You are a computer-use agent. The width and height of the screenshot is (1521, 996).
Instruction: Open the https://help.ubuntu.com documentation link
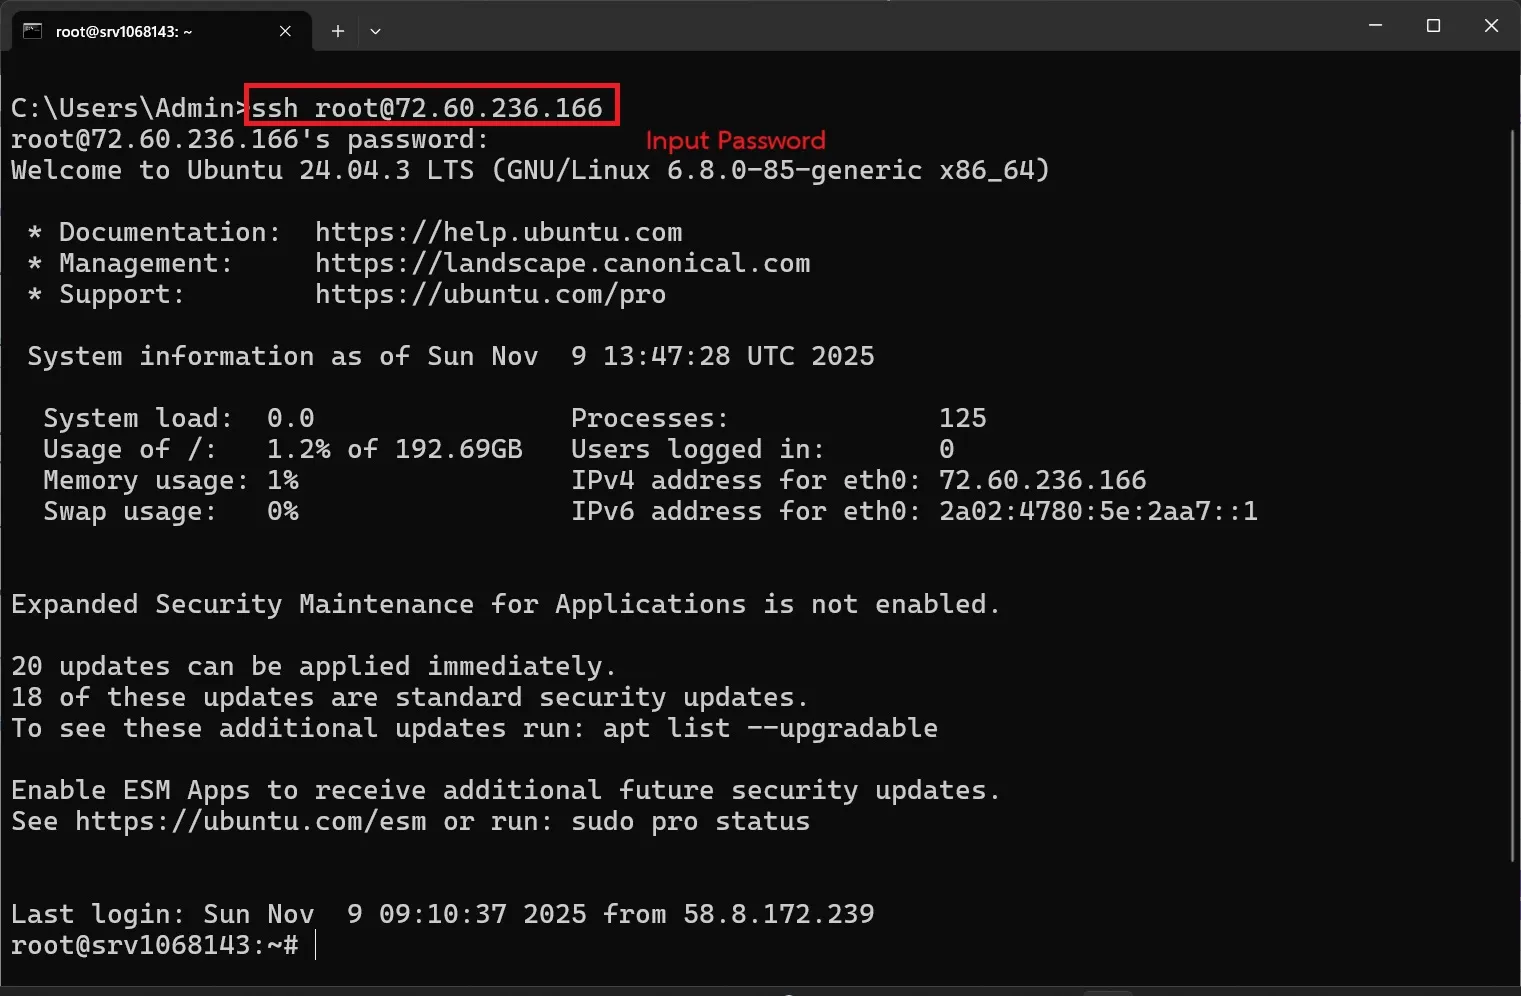(x=498, y=232)
